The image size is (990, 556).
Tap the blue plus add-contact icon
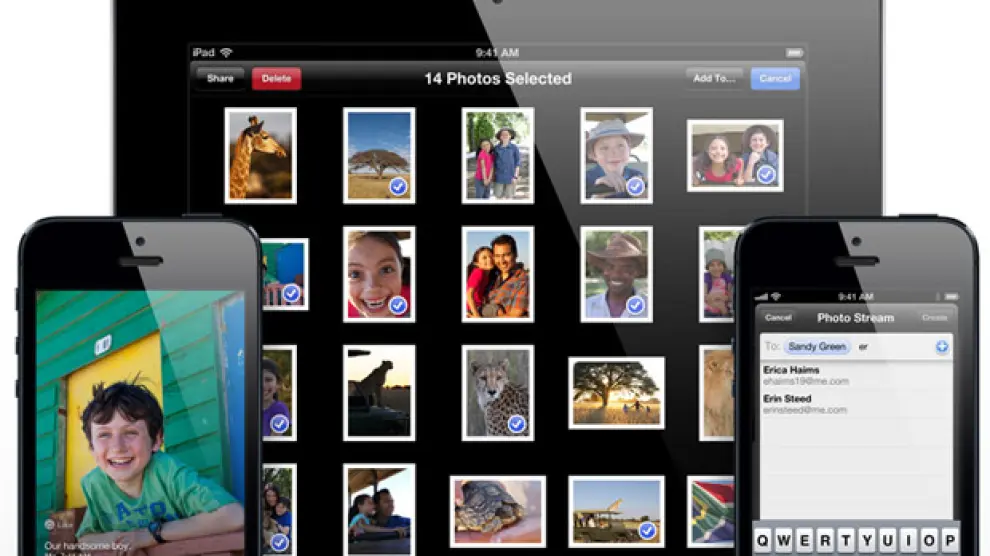coord(941,347)
